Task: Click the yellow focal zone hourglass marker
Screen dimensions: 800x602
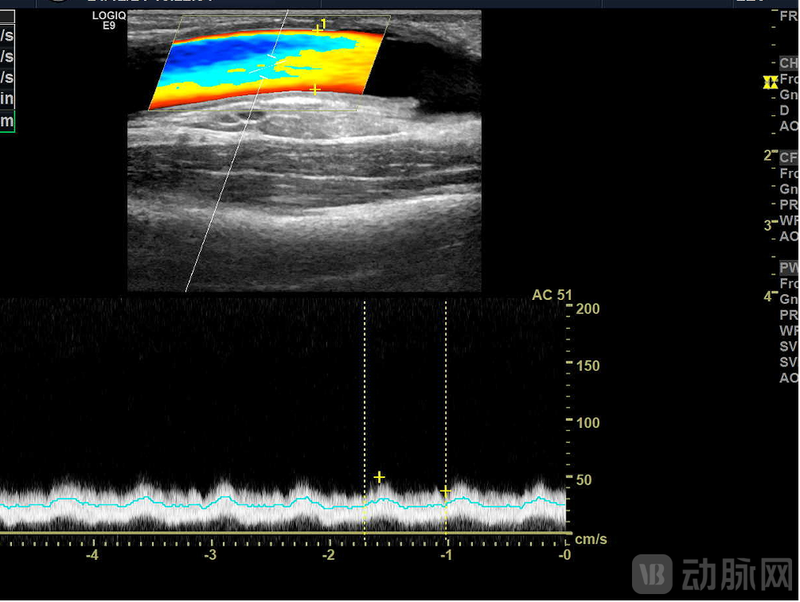Action: tap(769, 82)
